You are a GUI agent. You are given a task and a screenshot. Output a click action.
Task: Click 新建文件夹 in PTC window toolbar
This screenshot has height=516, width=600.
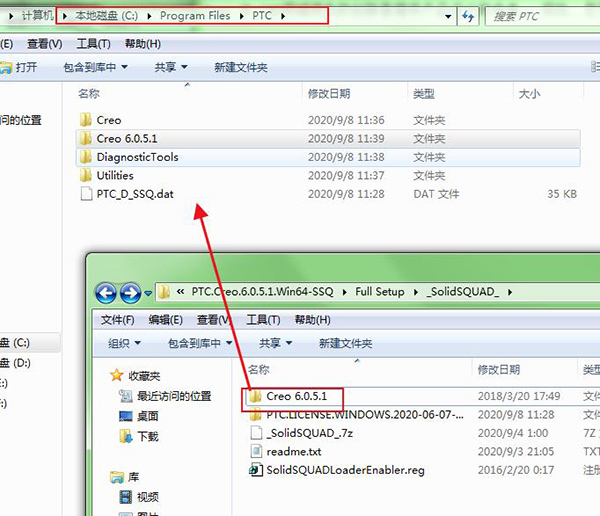point(241,68)
